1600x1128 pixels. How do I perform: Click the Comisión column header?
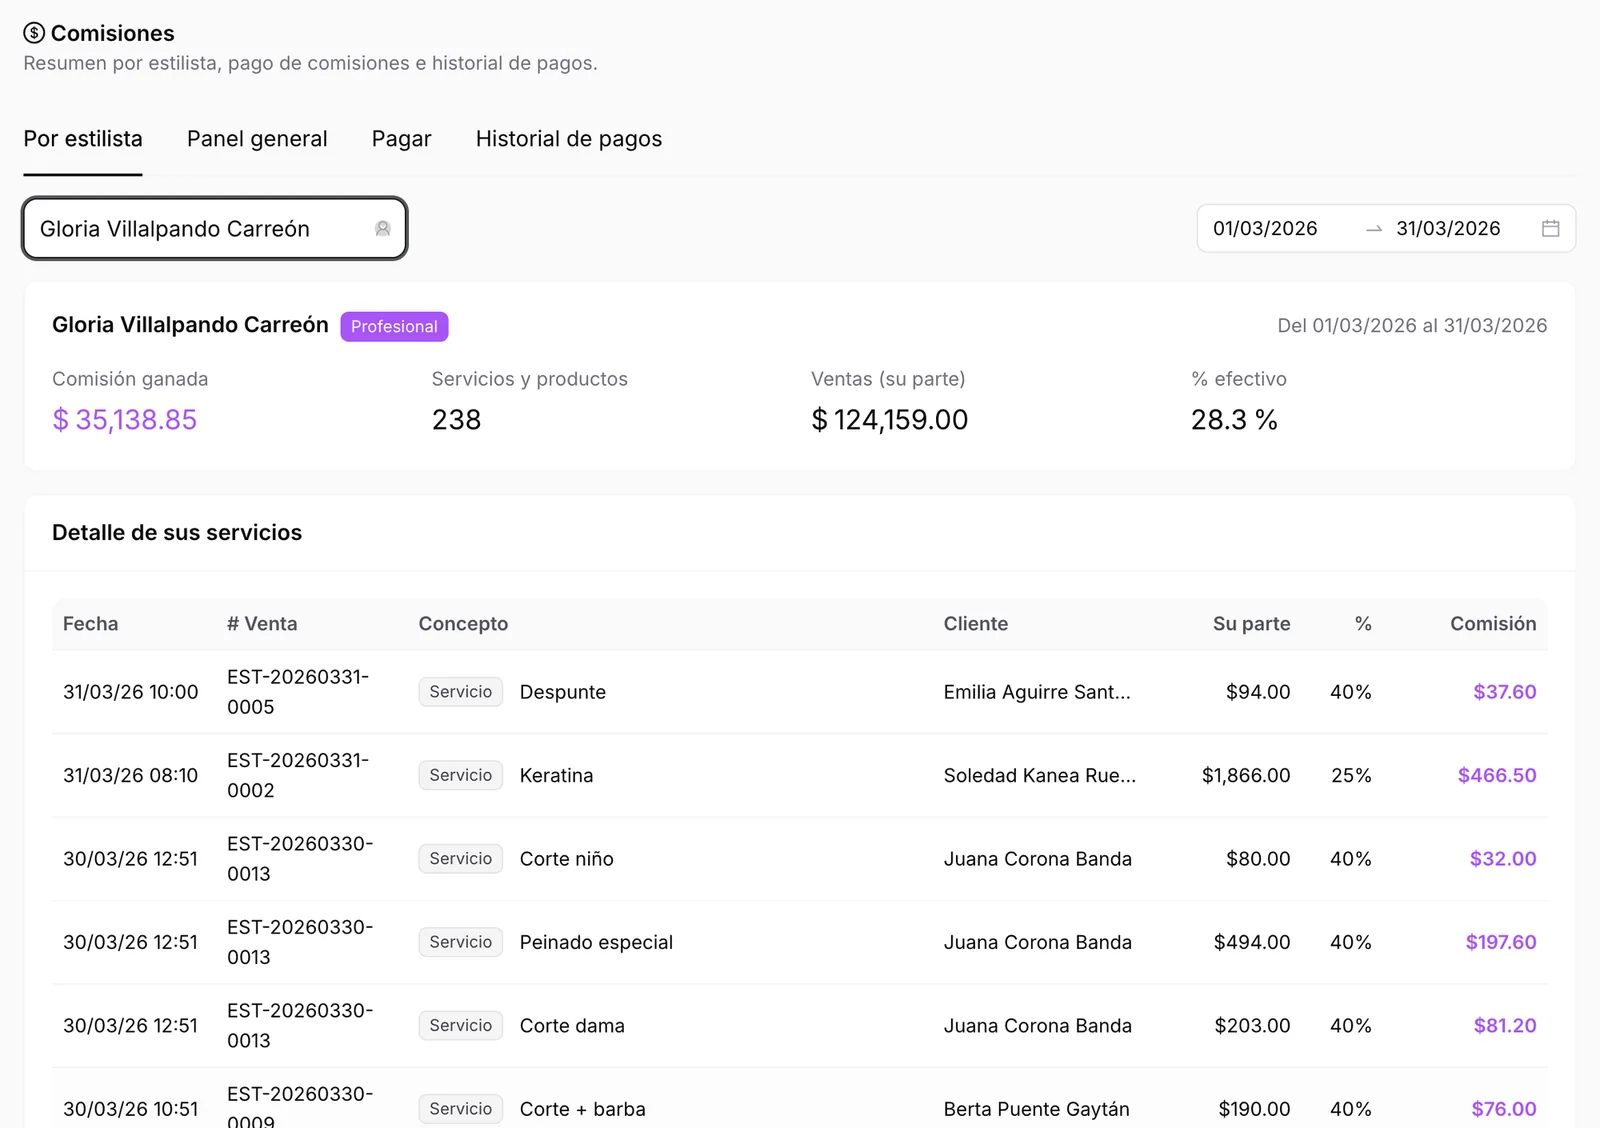point(1493,624)
